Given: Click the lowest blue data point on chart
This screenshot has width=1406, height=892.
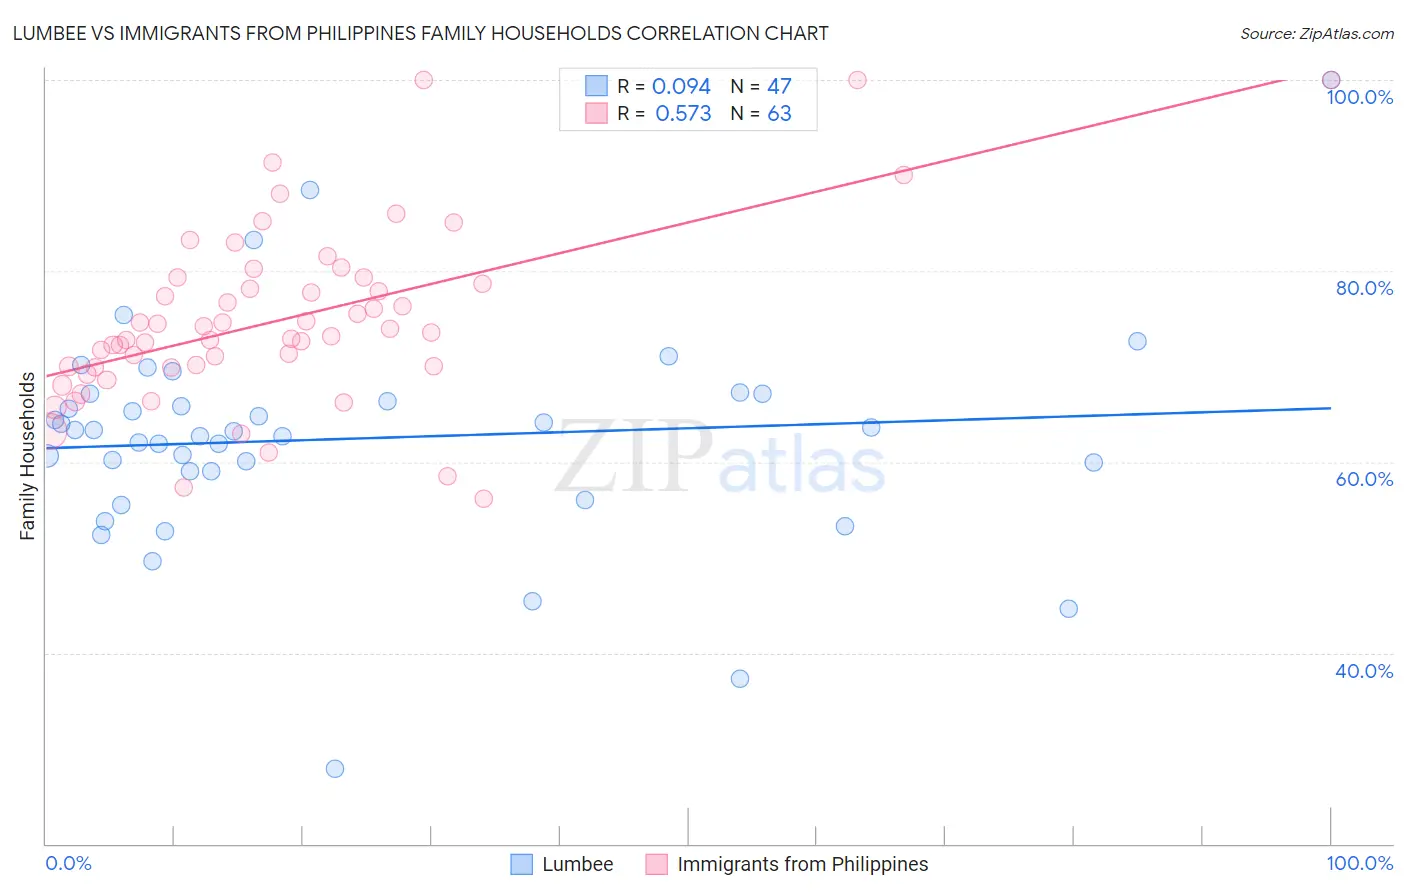Looking at the screenshot, I should pos(335,769).
